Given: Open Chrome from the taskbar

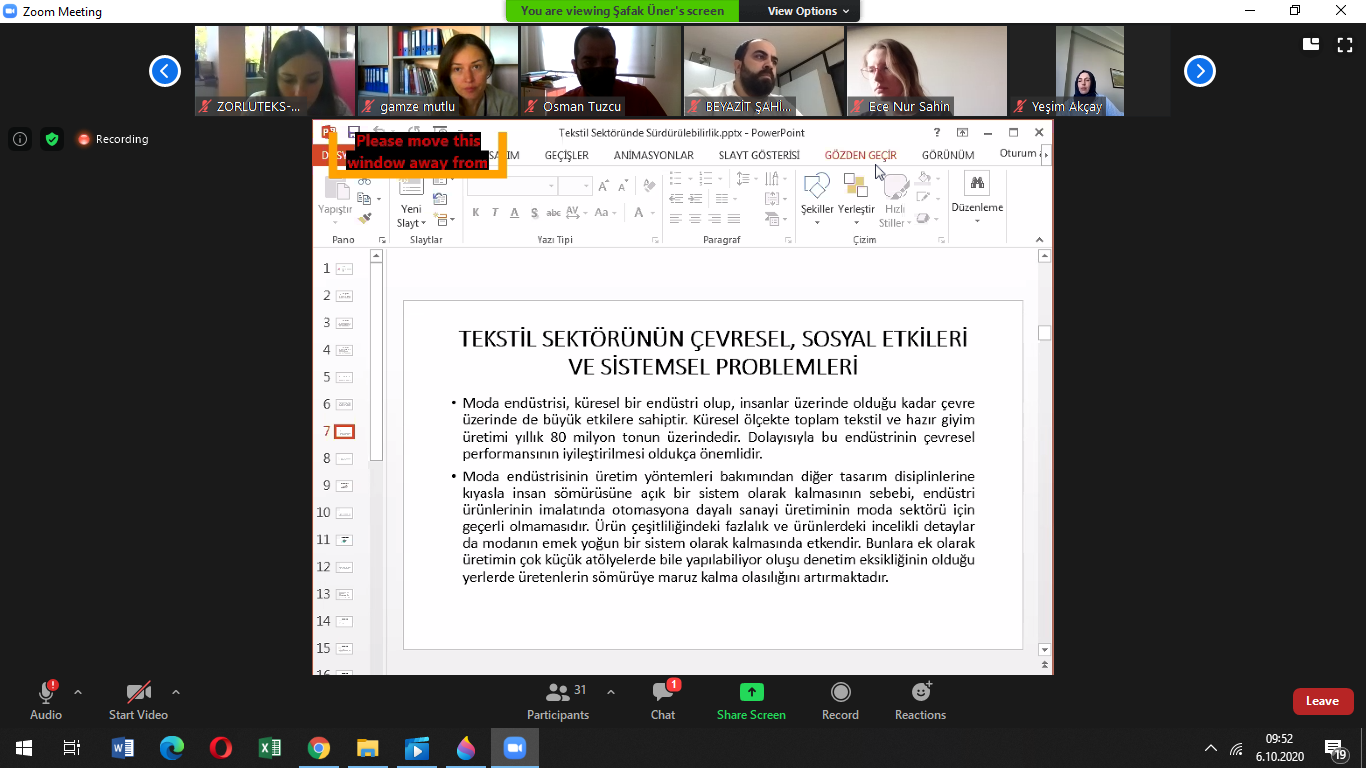Looking at the screenshot, I should click(x=319, y=748).
